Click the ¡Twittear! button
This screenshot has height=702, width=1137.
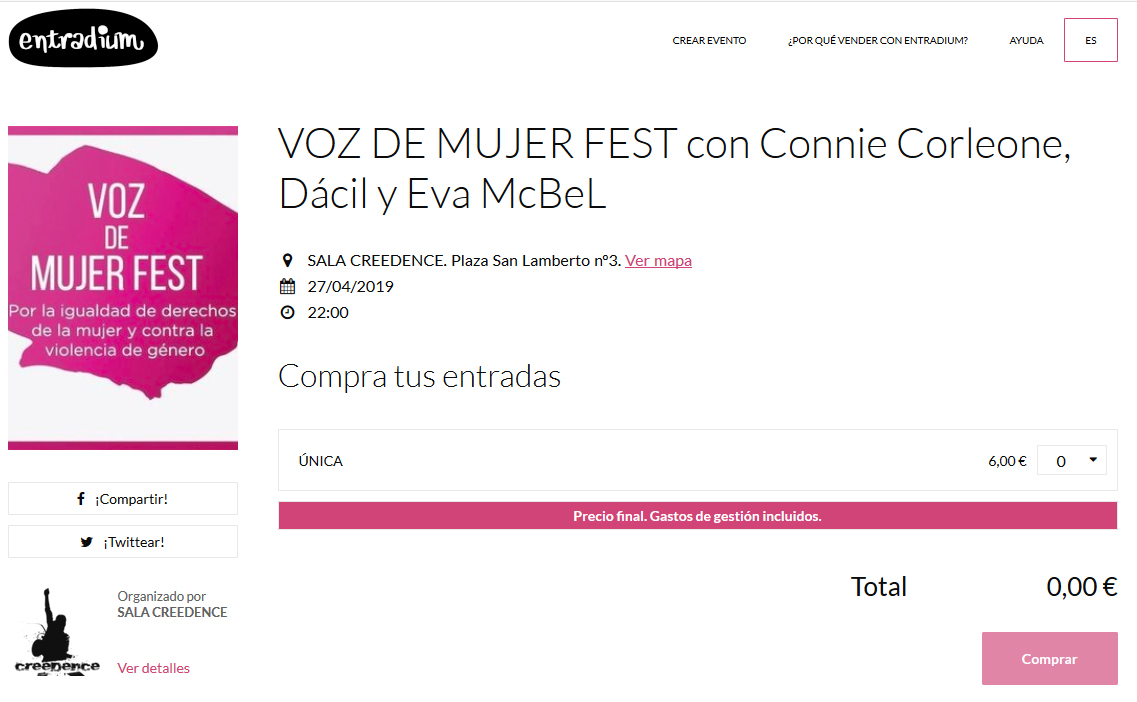point(123,542)
